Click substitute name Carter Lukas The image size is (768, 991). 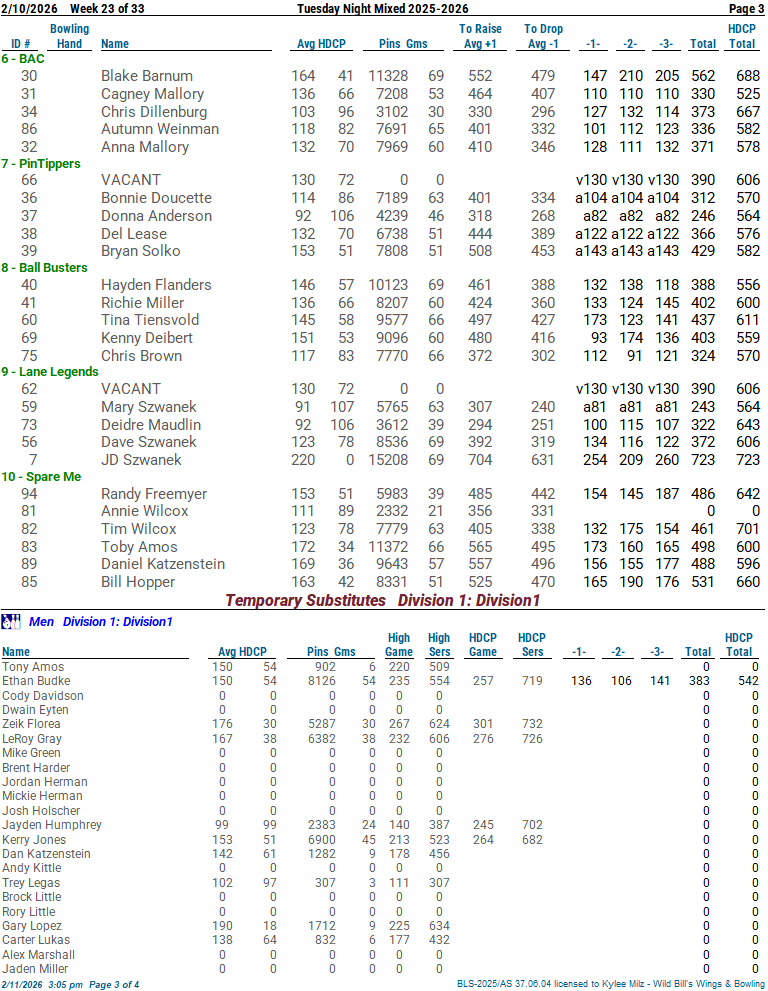[36, 940]
